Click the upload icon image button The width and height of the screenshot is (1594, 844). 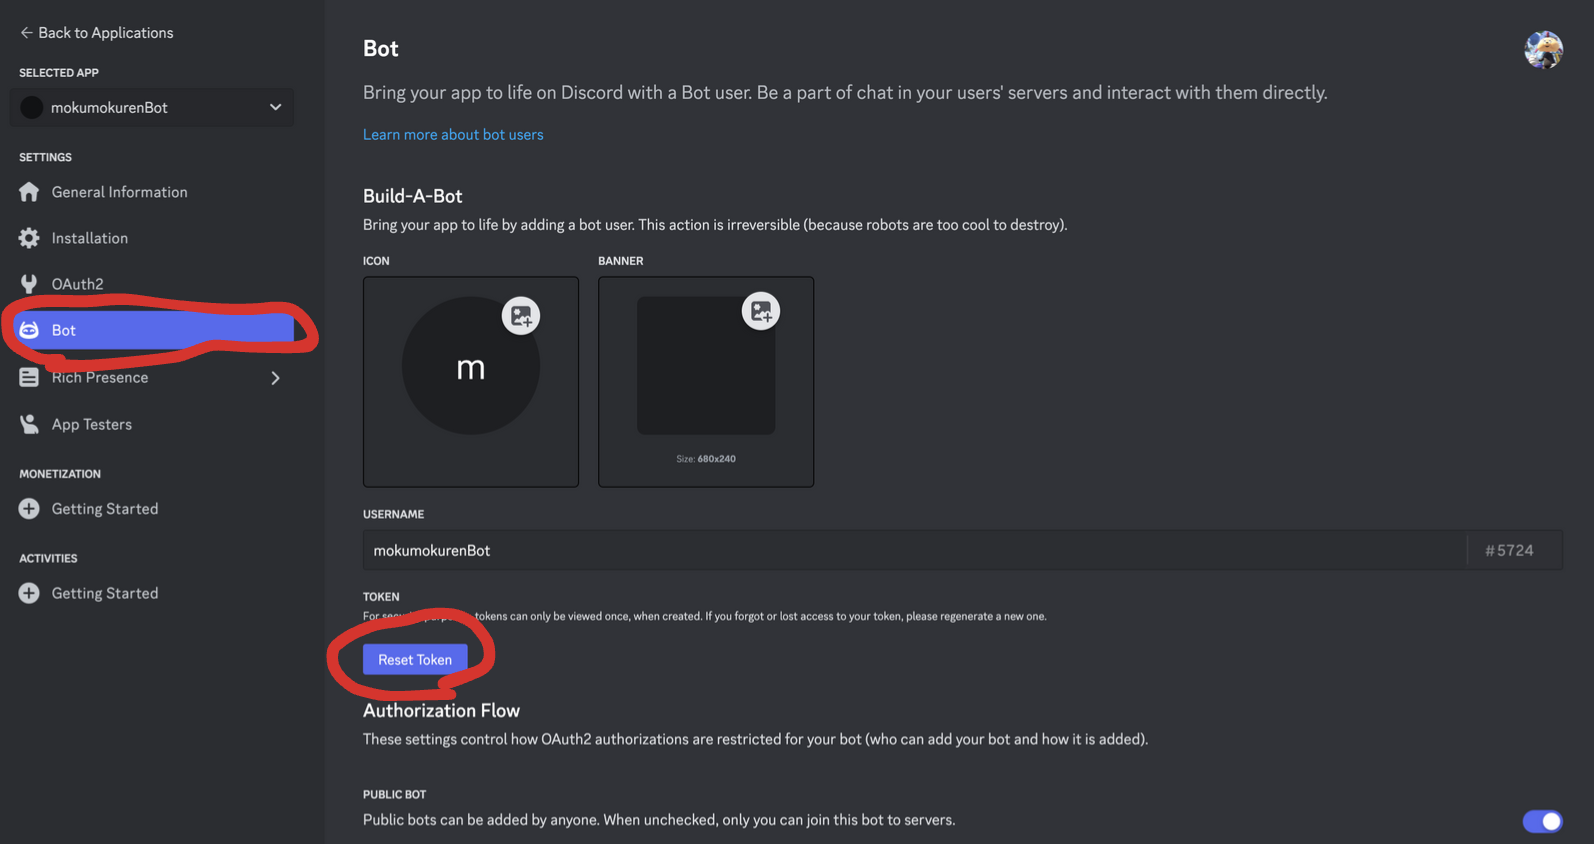(x=520, y=316)
